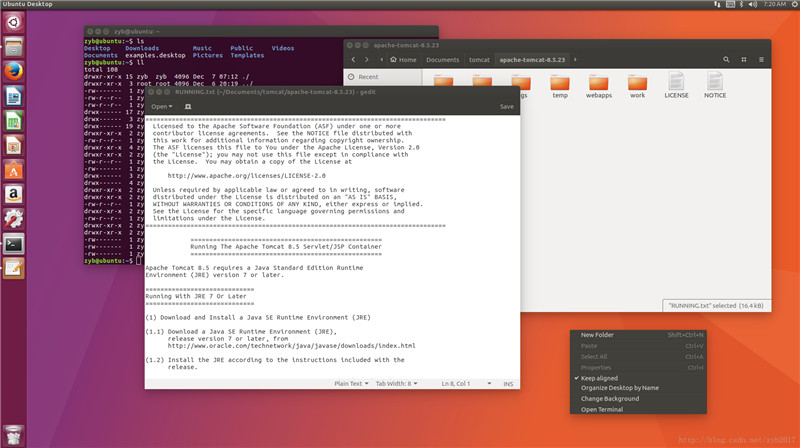This screenshot has height=448, width=800.
Task: Open System Settings from the launcher
Action: coord(14,218)
